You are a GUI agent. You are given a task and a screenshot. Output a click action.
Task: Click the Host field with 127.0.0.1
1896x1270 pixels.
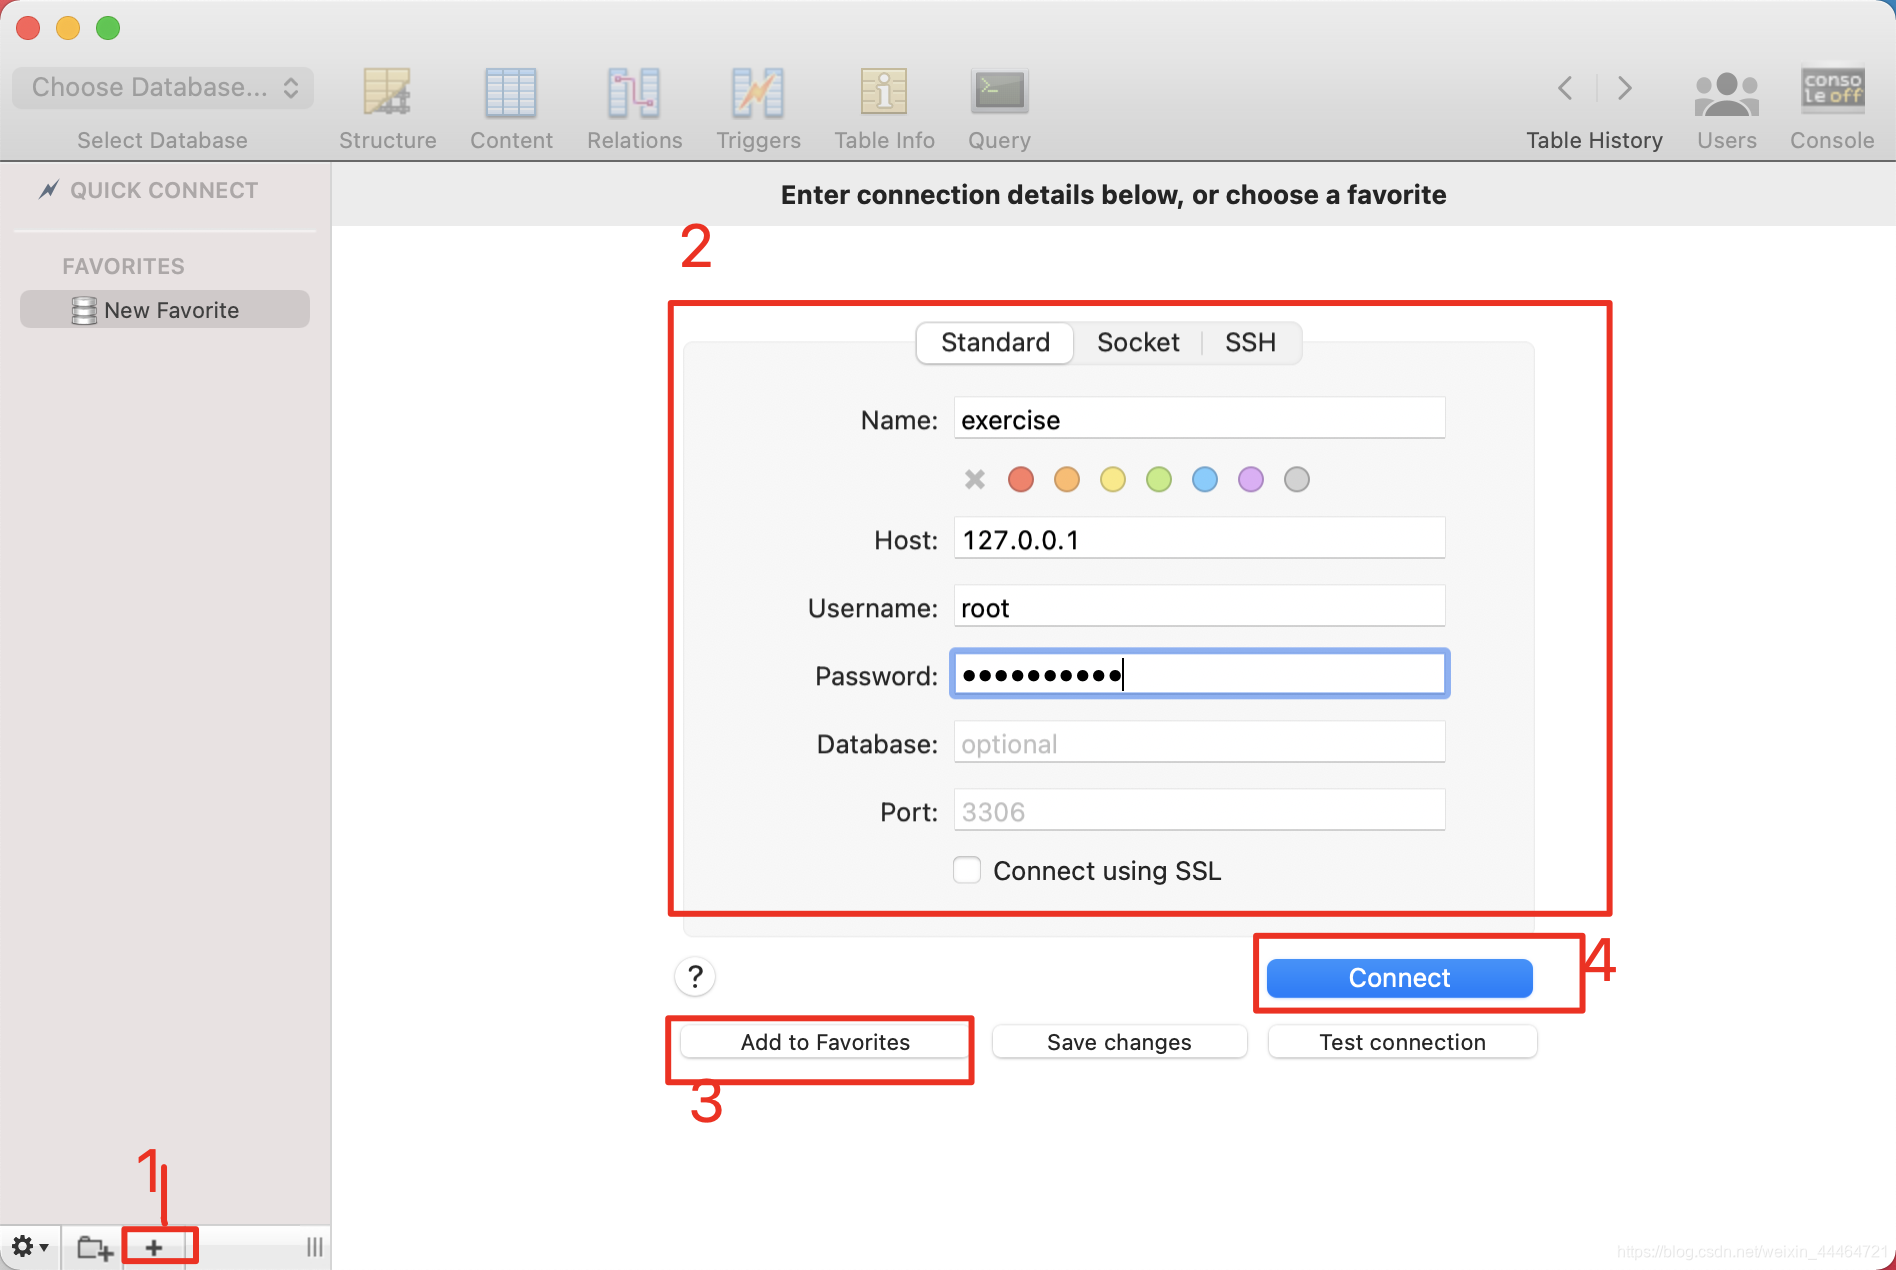point(1200,539)
